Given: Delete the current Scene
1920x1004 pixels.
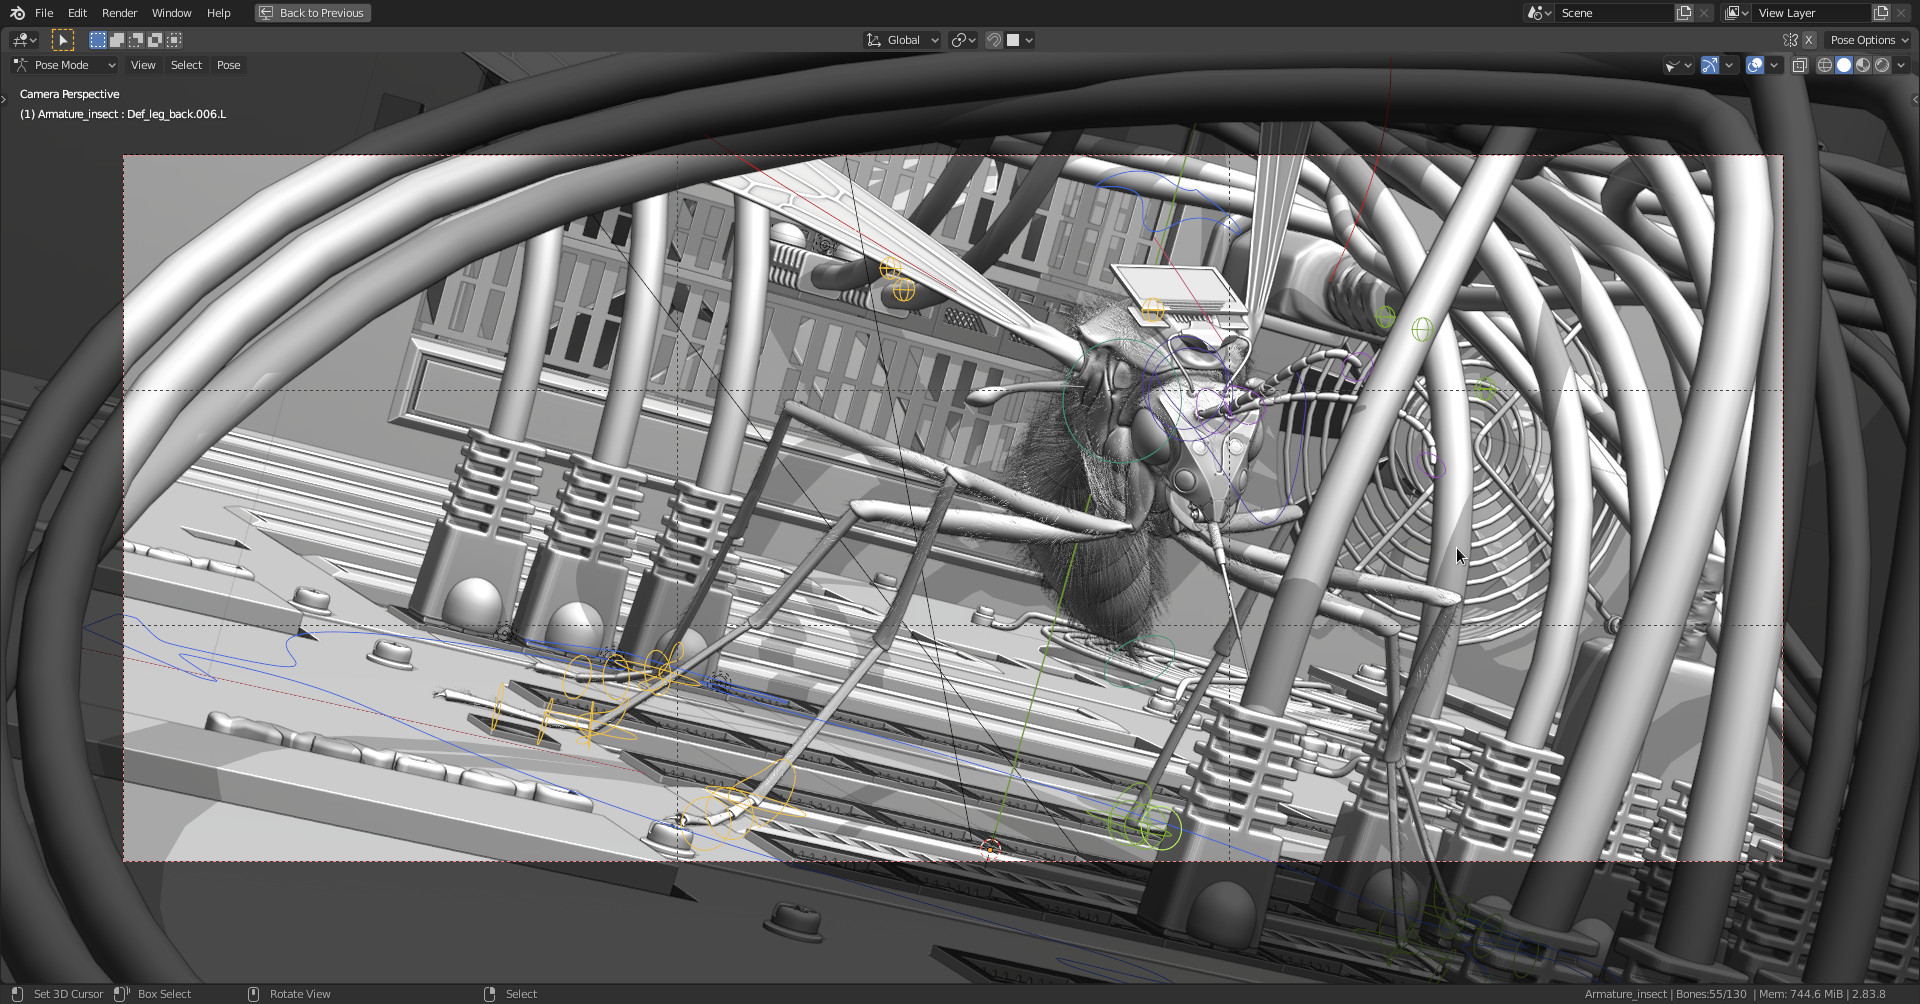Looking at the screenshot, I should (1704, 13).
